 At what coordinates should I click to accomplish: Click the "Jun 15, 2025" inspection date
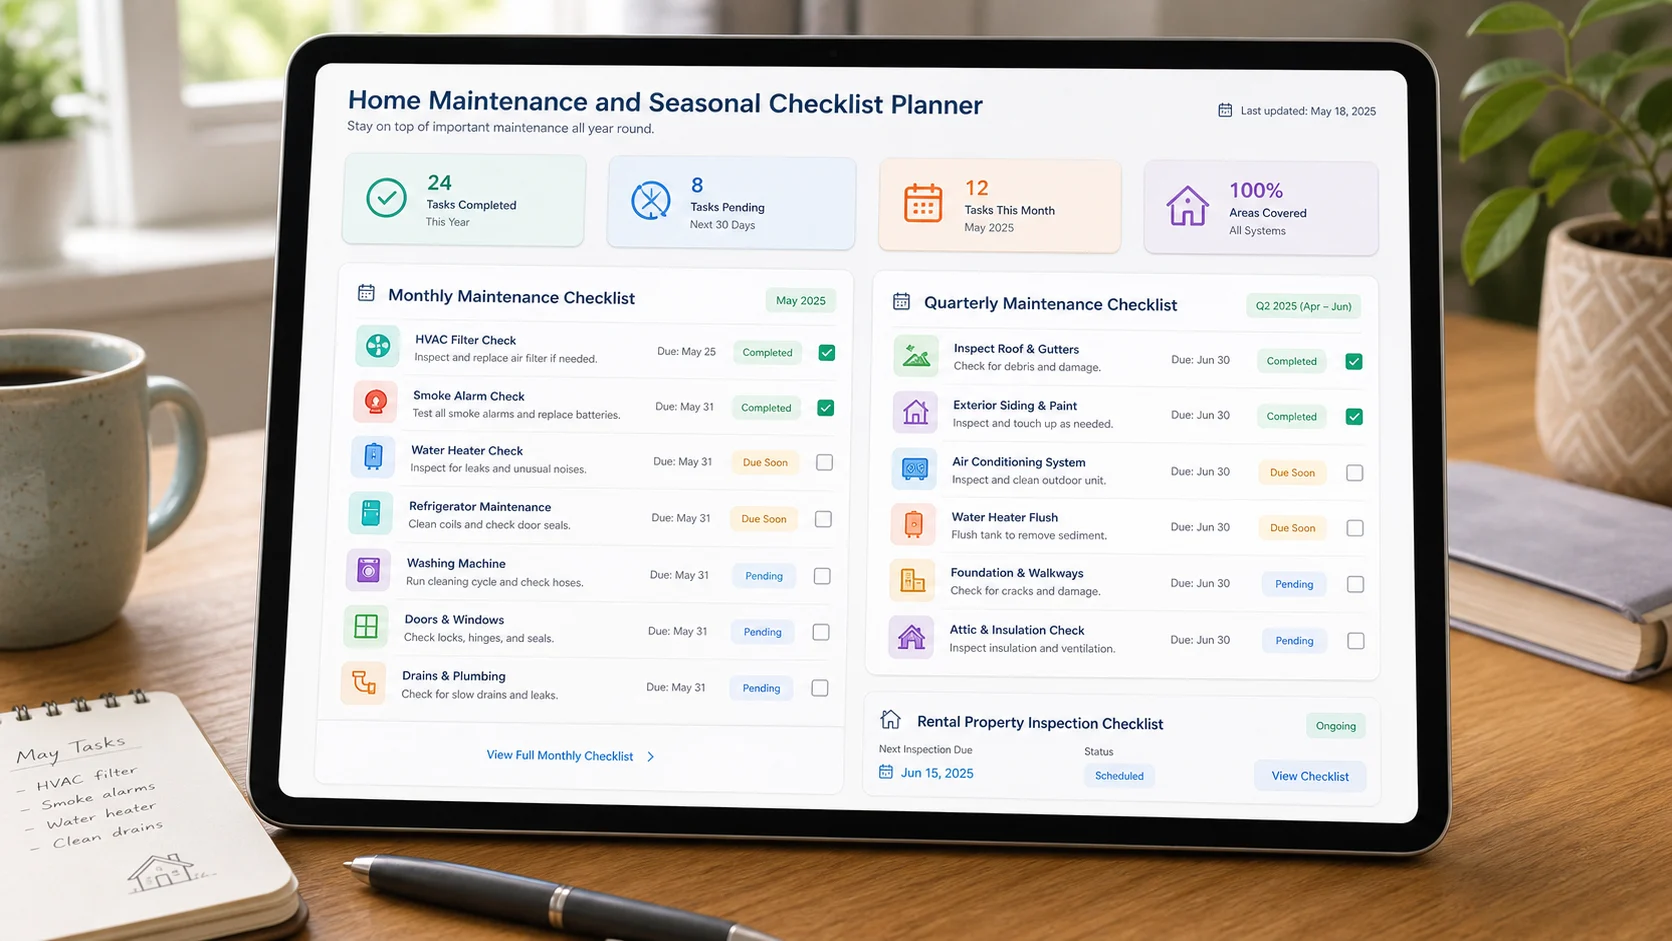point(937,773)
